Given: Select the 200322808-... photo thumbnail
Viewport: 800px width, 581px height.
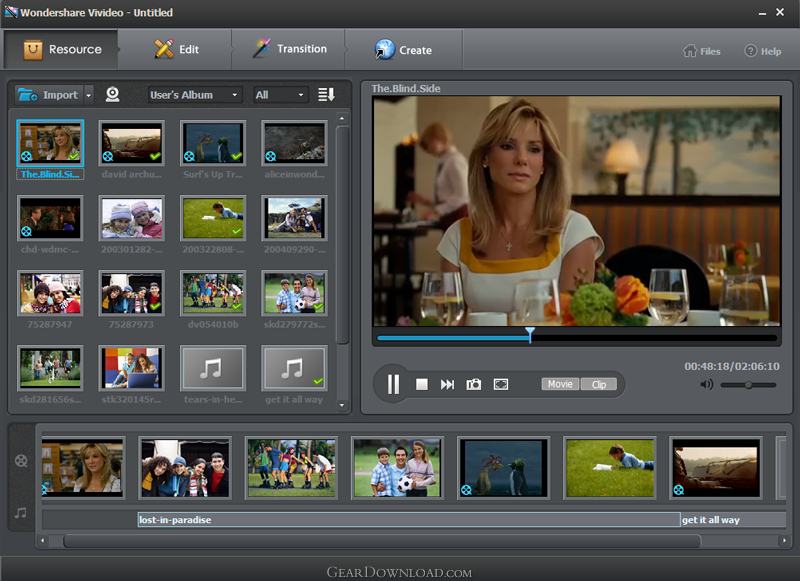Looking at the screenshot, I should click(213, 218).
